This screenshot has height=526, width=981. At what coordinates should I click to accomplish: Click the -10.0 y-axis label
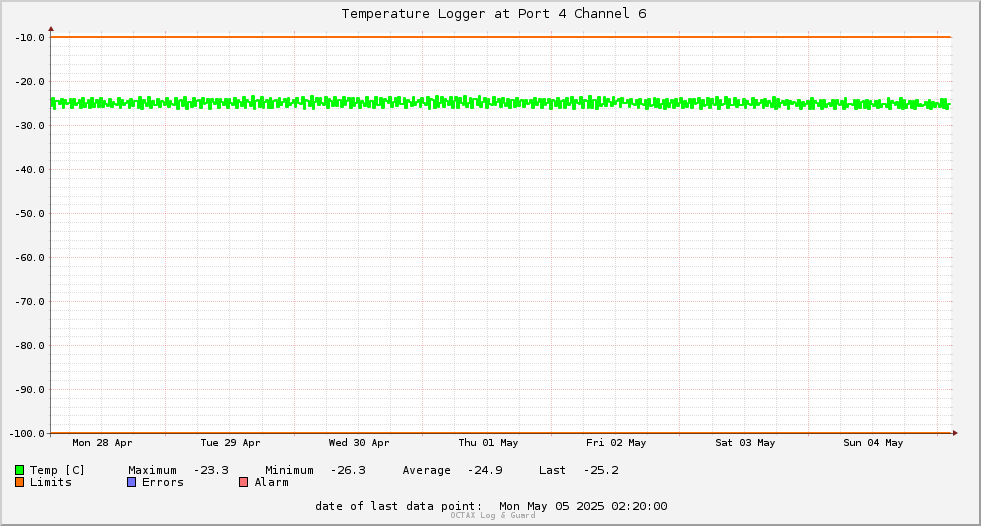30,38
